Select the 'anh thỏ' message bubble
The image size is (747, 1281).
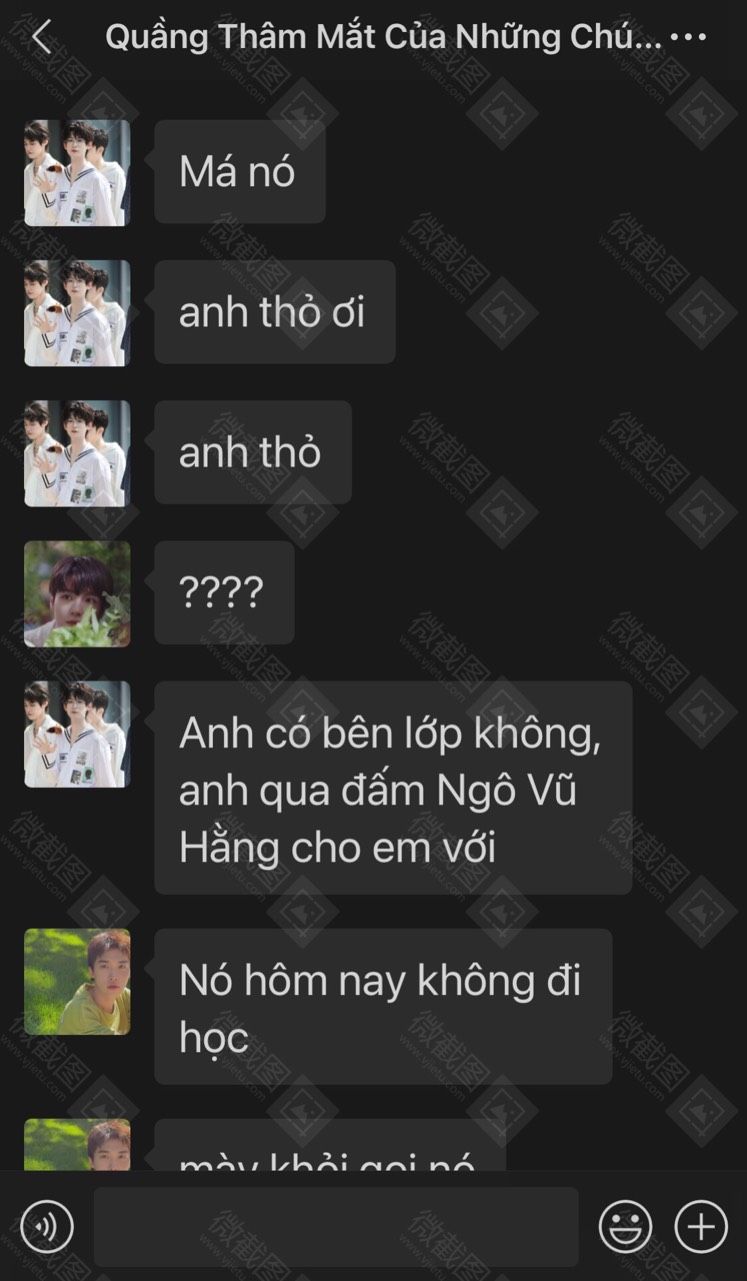click(x=253, y=452)
